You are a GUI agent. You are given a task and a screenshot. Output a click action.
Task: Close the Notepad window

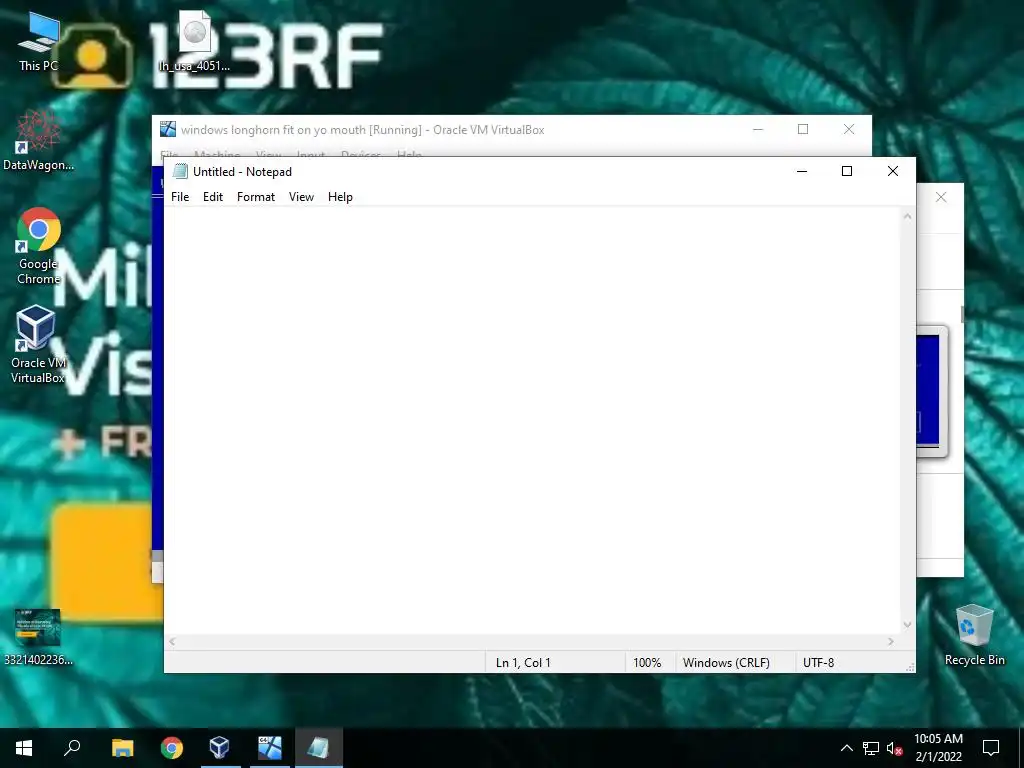pyautogui.click(x=893, y=171)
